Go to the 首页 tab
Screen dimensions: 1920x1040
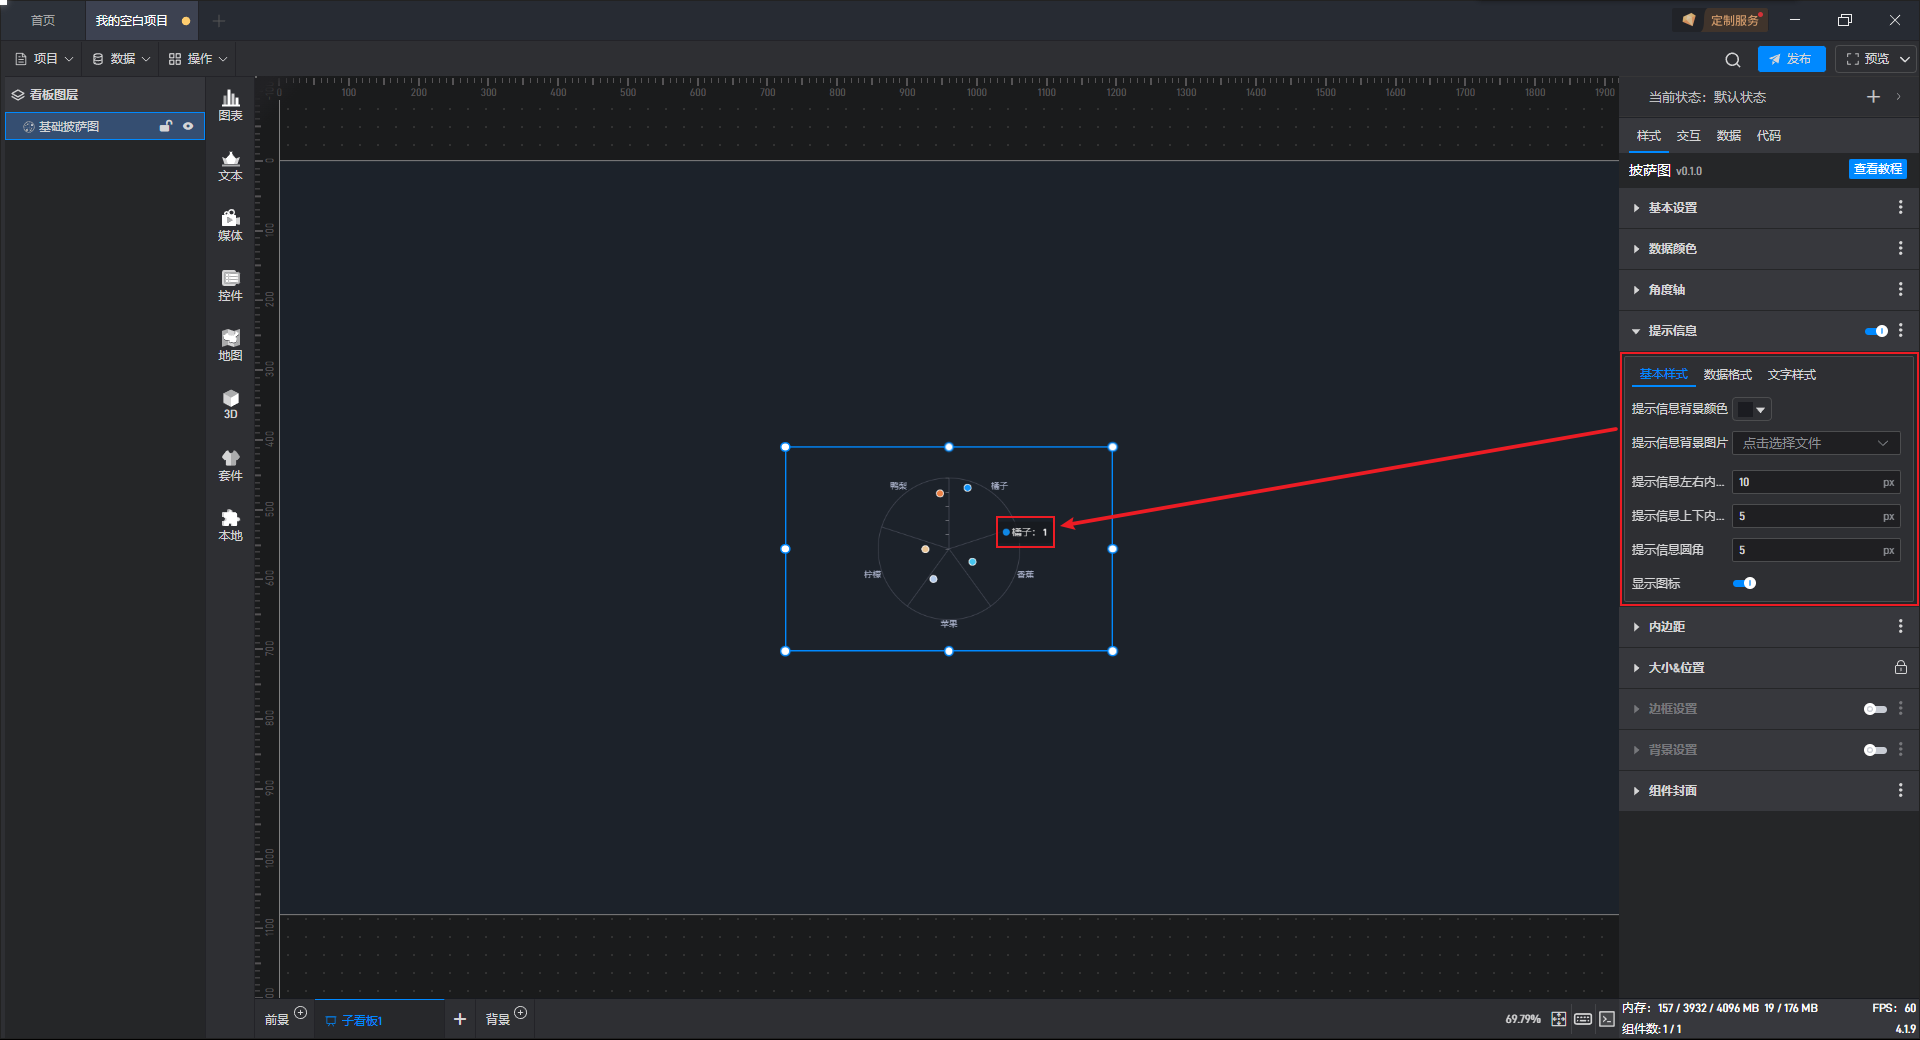coord(43,20)
